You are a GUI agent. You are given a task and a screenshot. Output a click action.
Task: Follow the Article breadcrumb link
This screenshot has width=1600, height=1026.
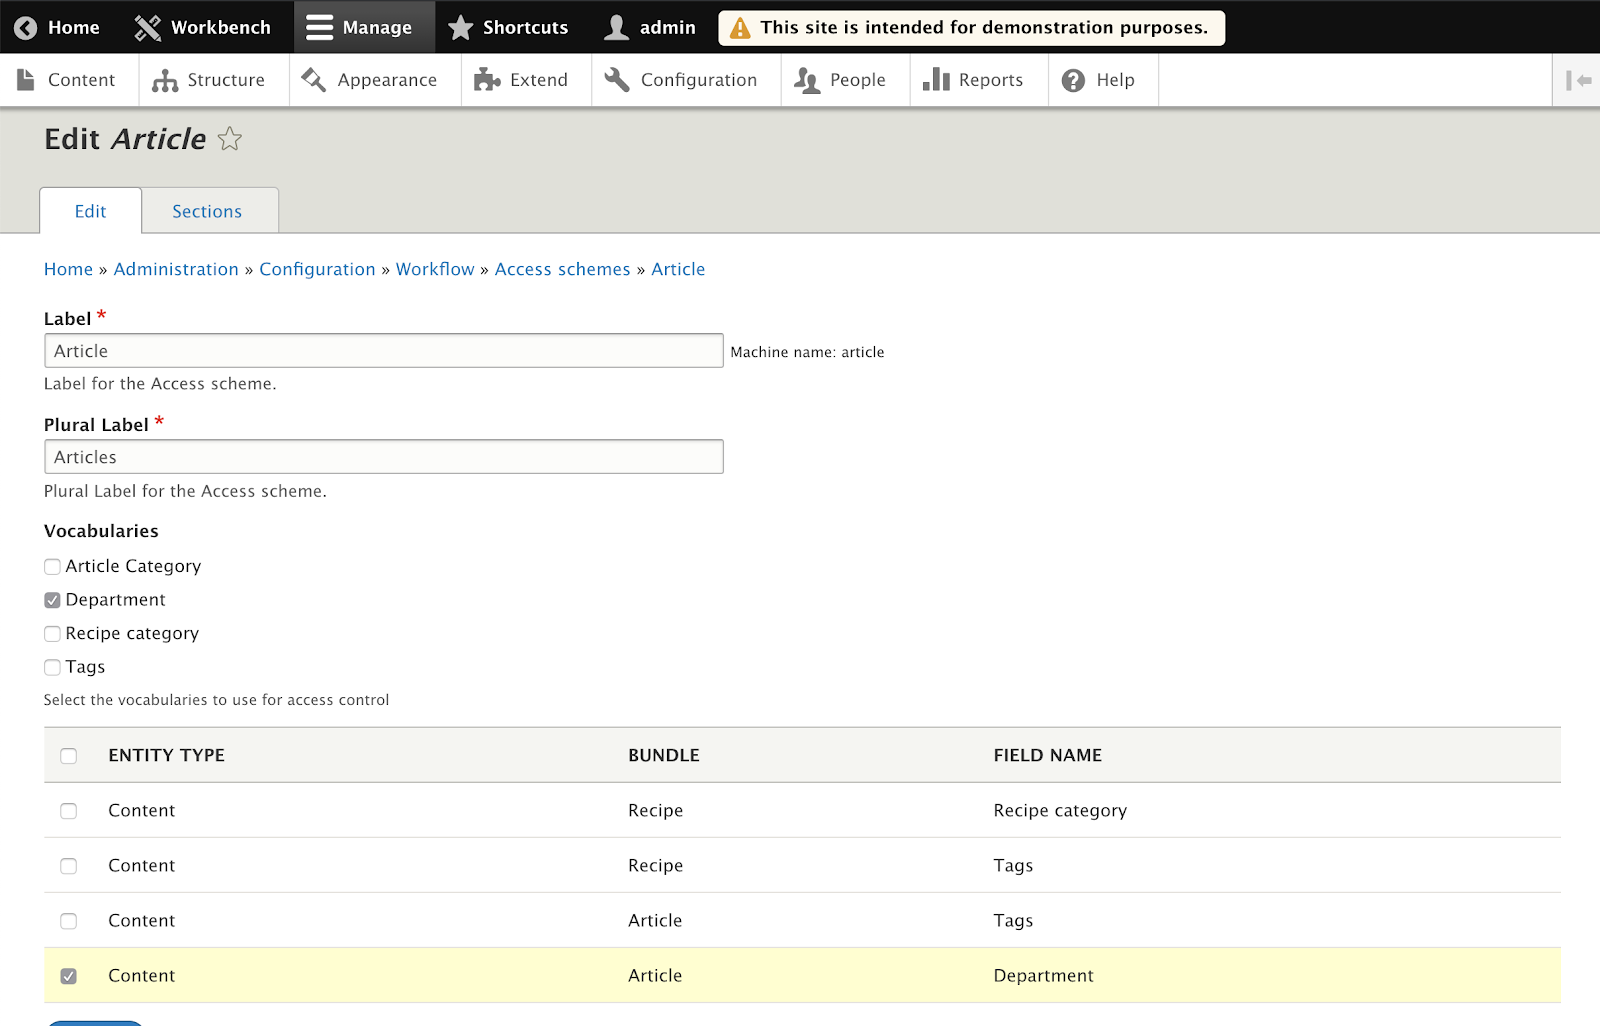[x=678, y=269]
